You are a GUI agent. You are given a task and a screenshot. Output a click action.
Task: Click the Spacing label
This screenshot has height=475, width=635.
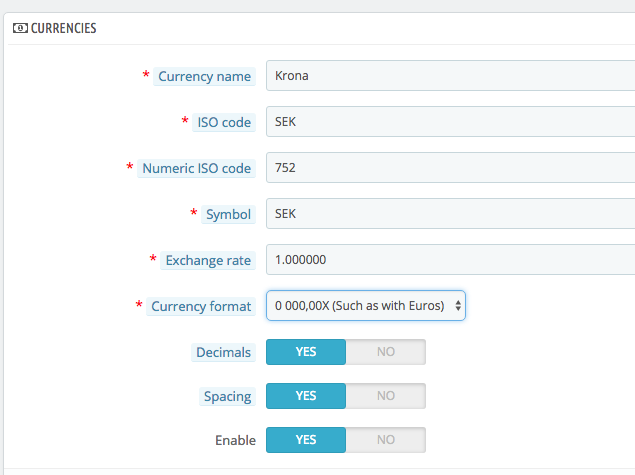coord(228,396)
